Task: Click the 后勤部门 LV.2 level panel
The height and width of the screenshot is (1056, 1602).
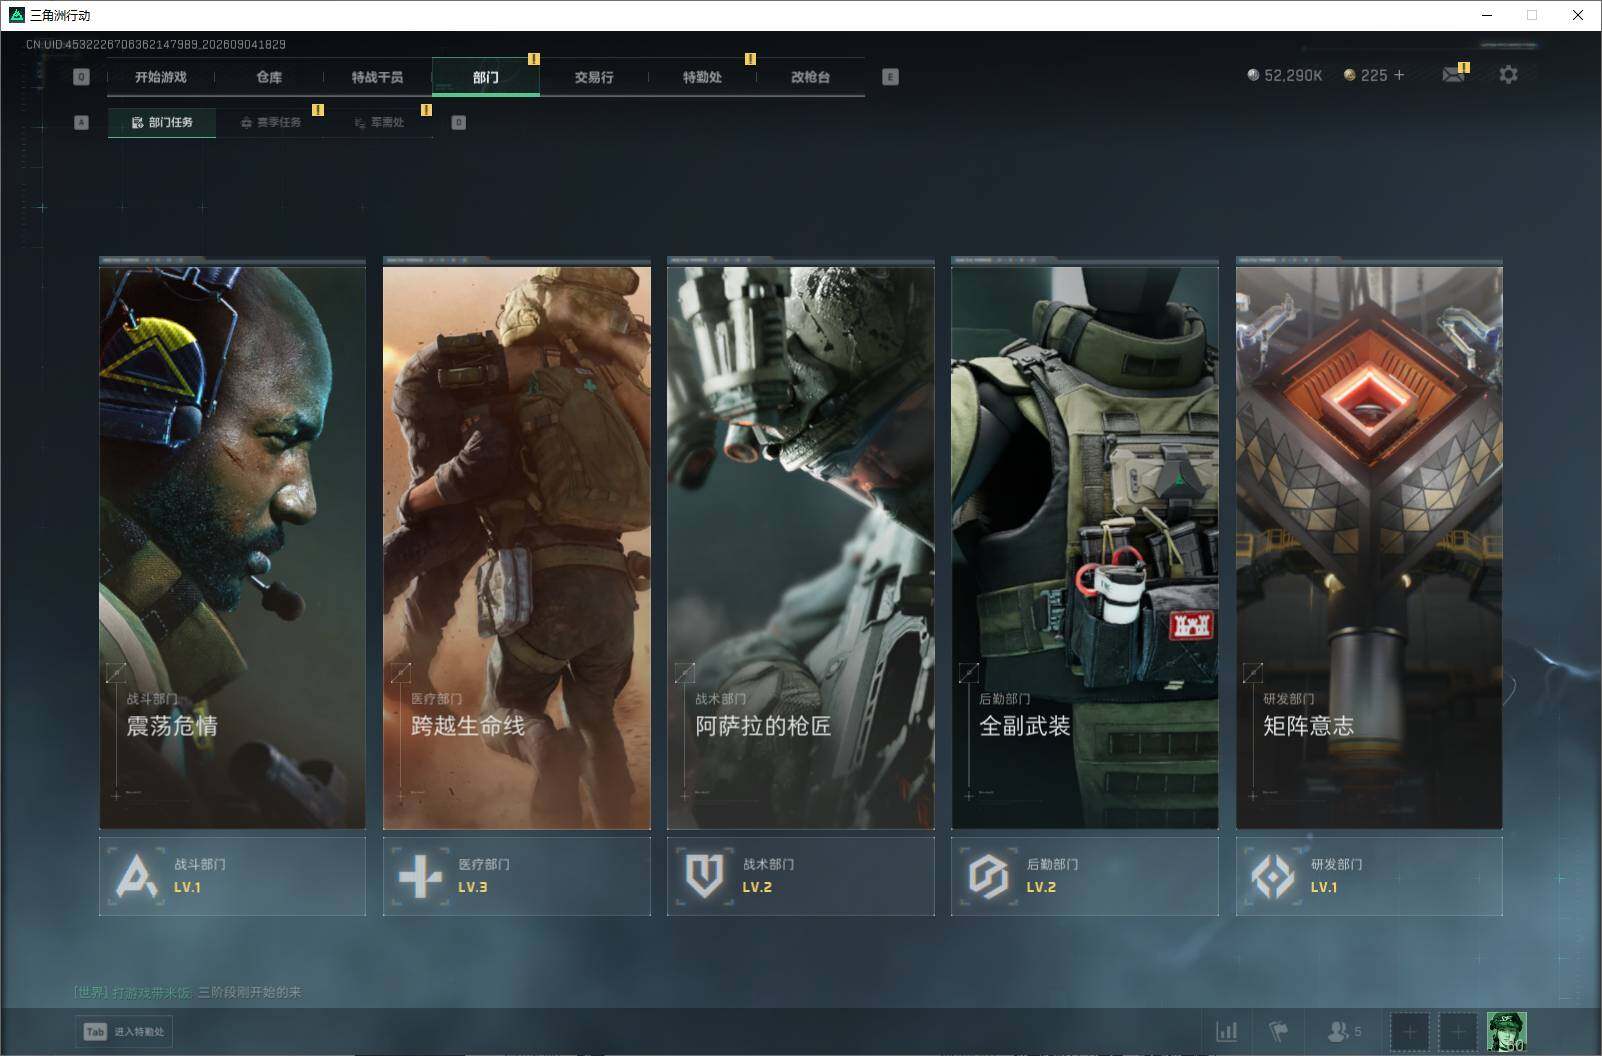Action: pos(1085,876)
